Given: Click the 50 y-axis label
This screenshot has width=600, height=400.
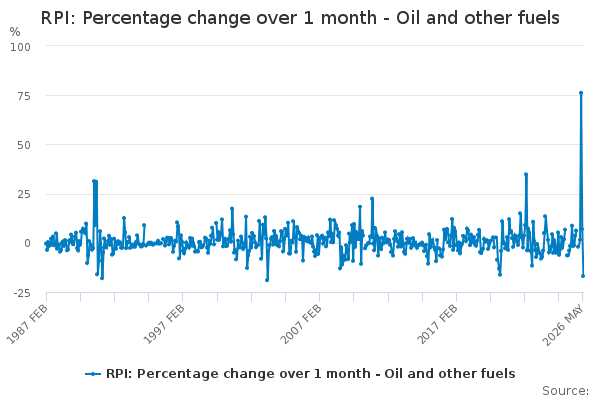Looking at the screenshot, I should [24, 145].
